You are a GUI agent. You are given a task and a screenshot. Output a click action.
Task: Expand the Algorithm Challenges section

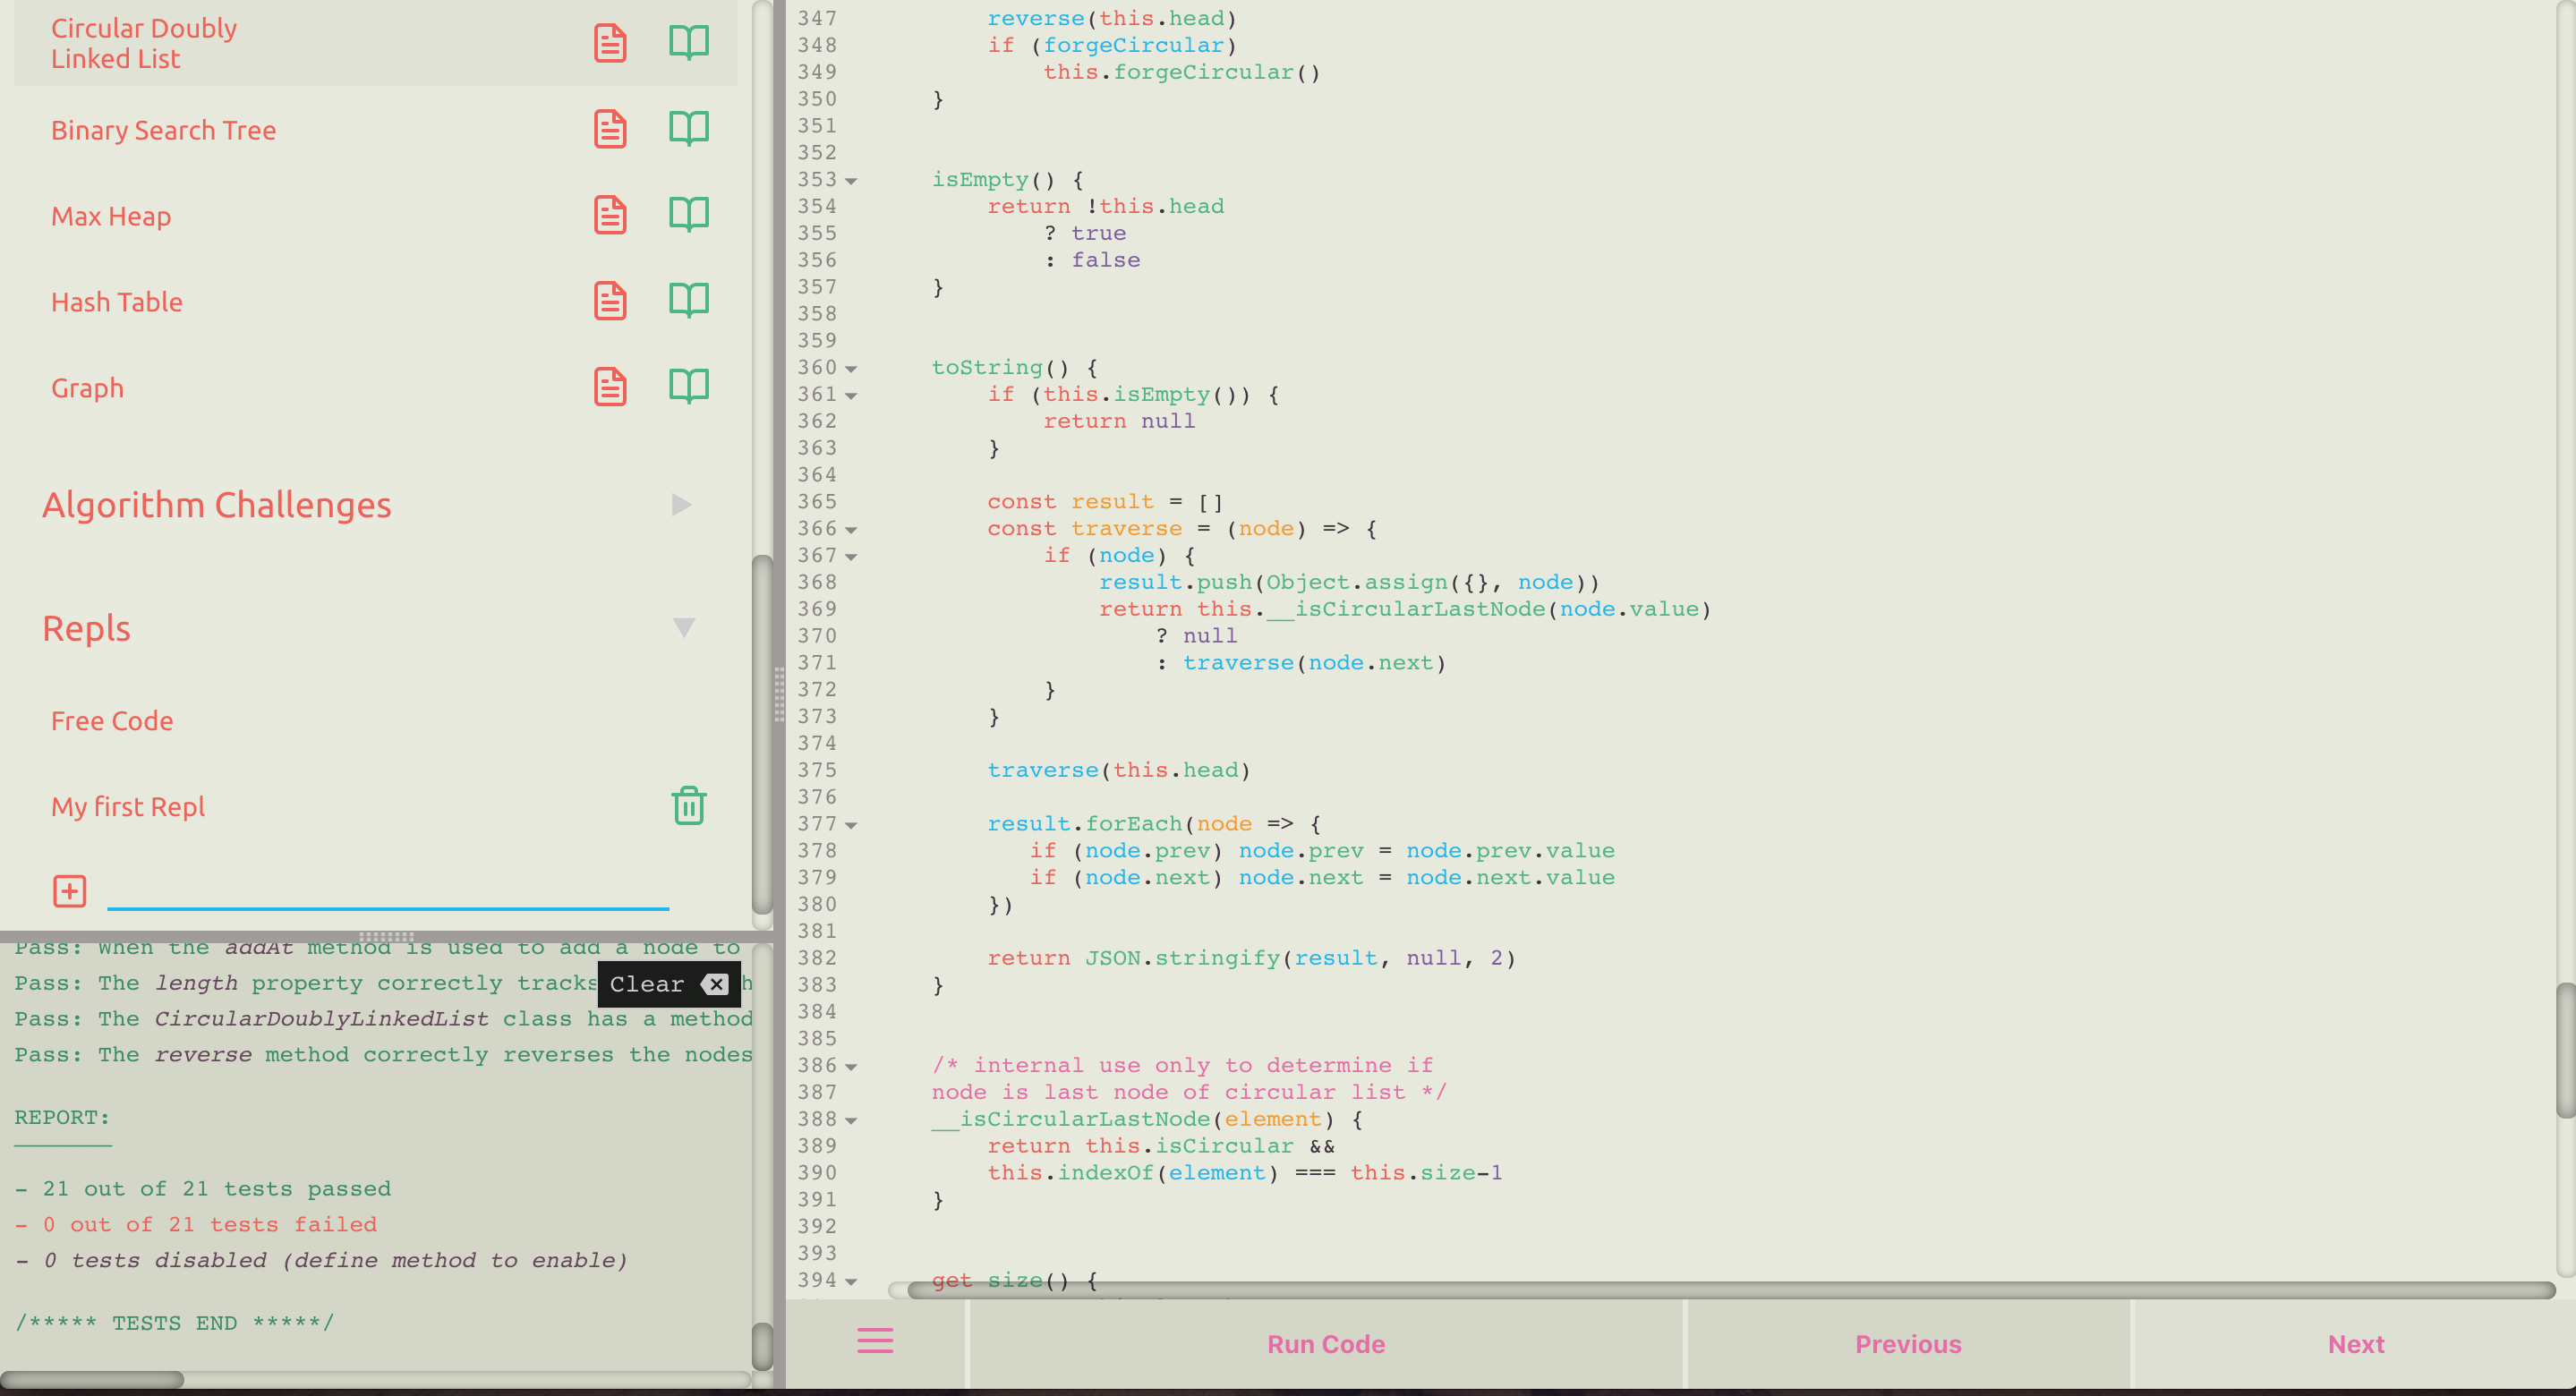(681, 504)
